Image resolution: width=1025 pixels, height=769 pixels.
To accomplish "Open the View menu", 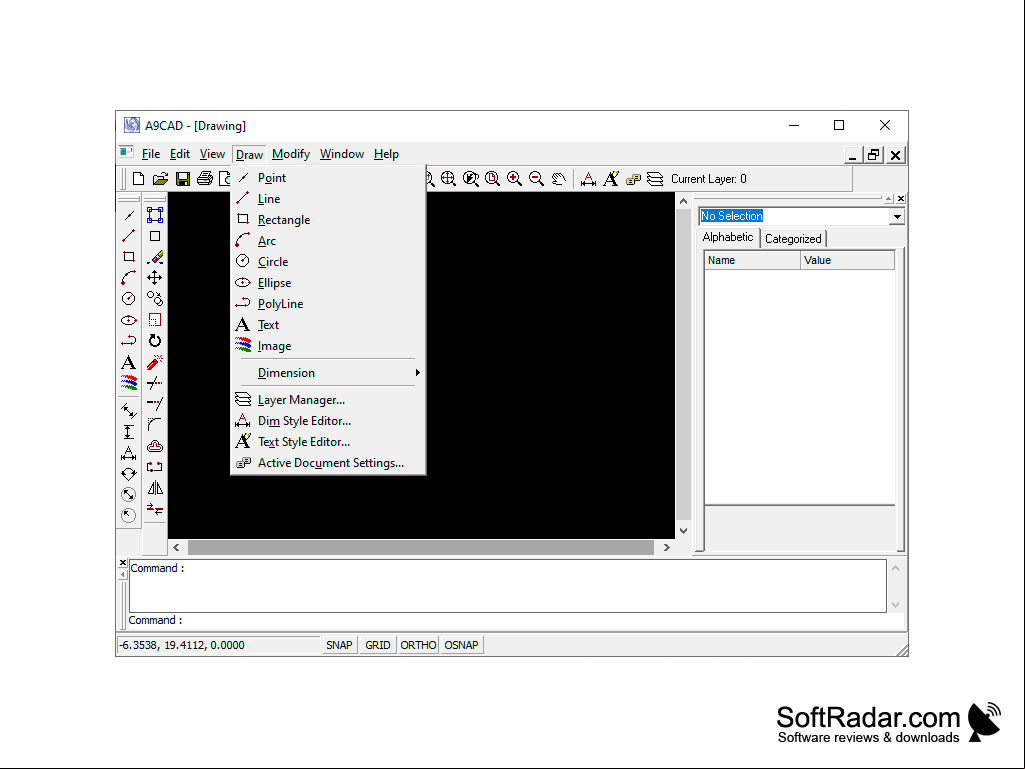I will pos(212,154).
